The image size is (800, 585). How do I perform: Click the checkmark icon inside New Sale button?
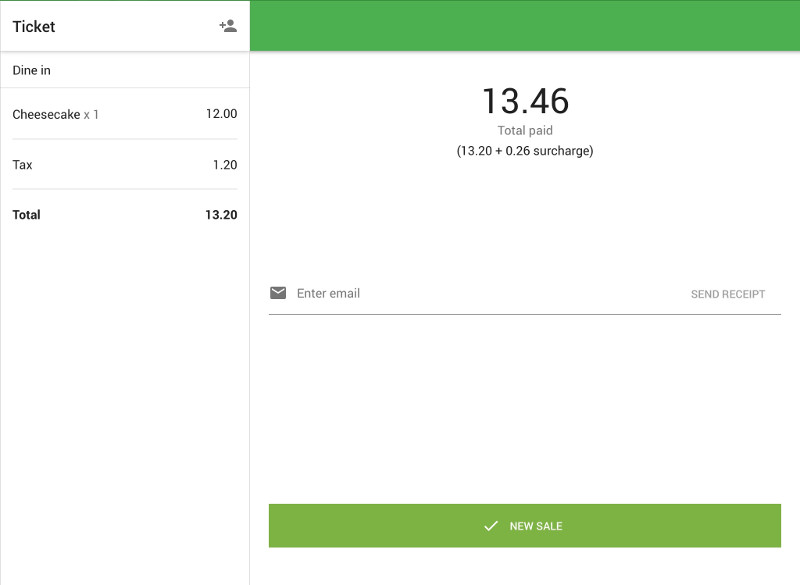489,525
